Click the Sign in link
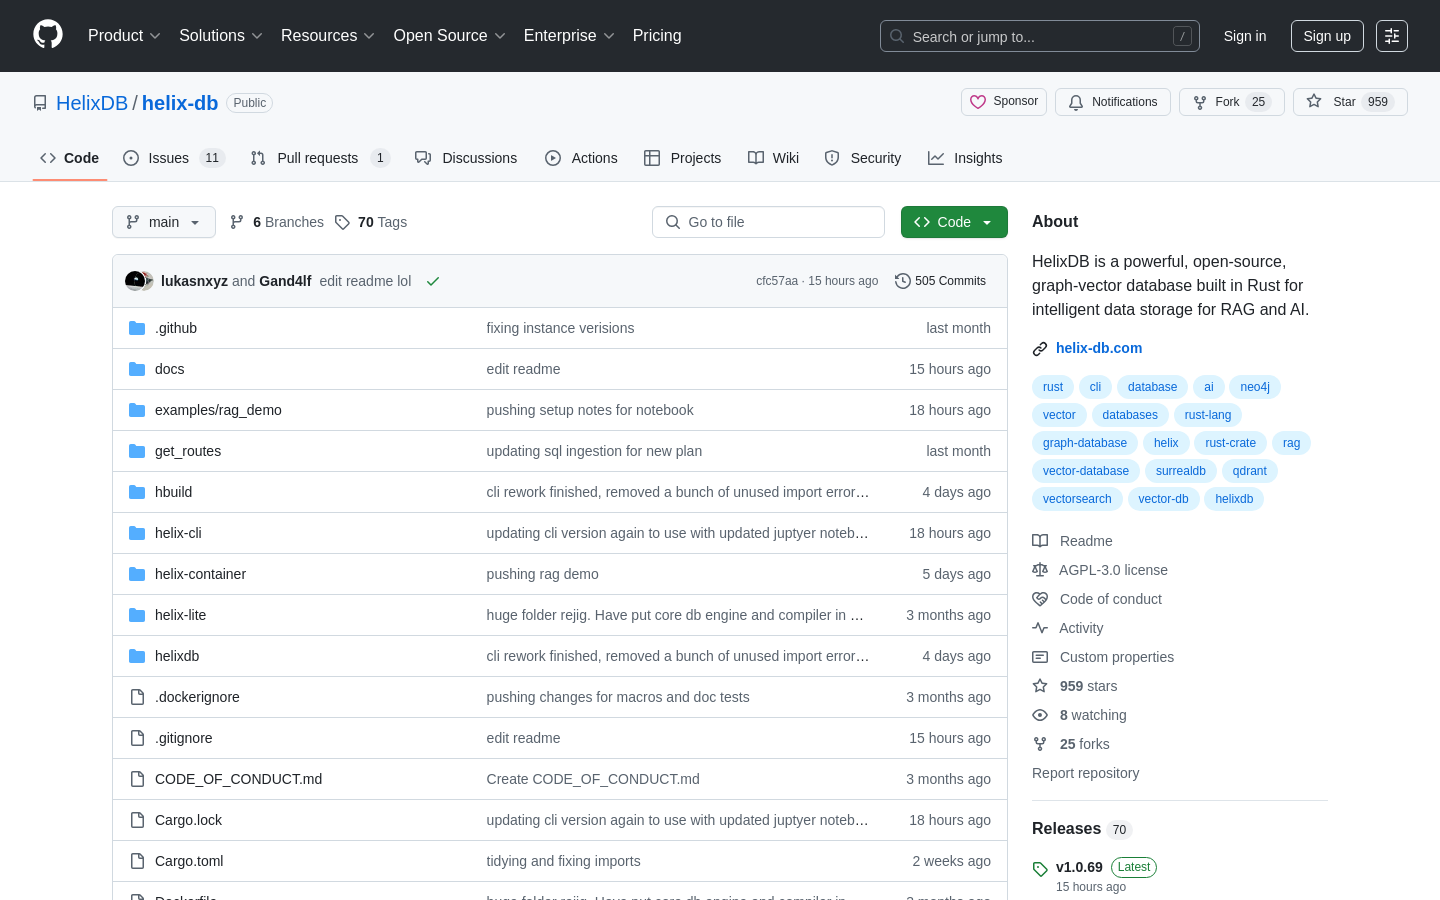The width and height of the screenshot is (1440, 900). (x=1245, y=36)
